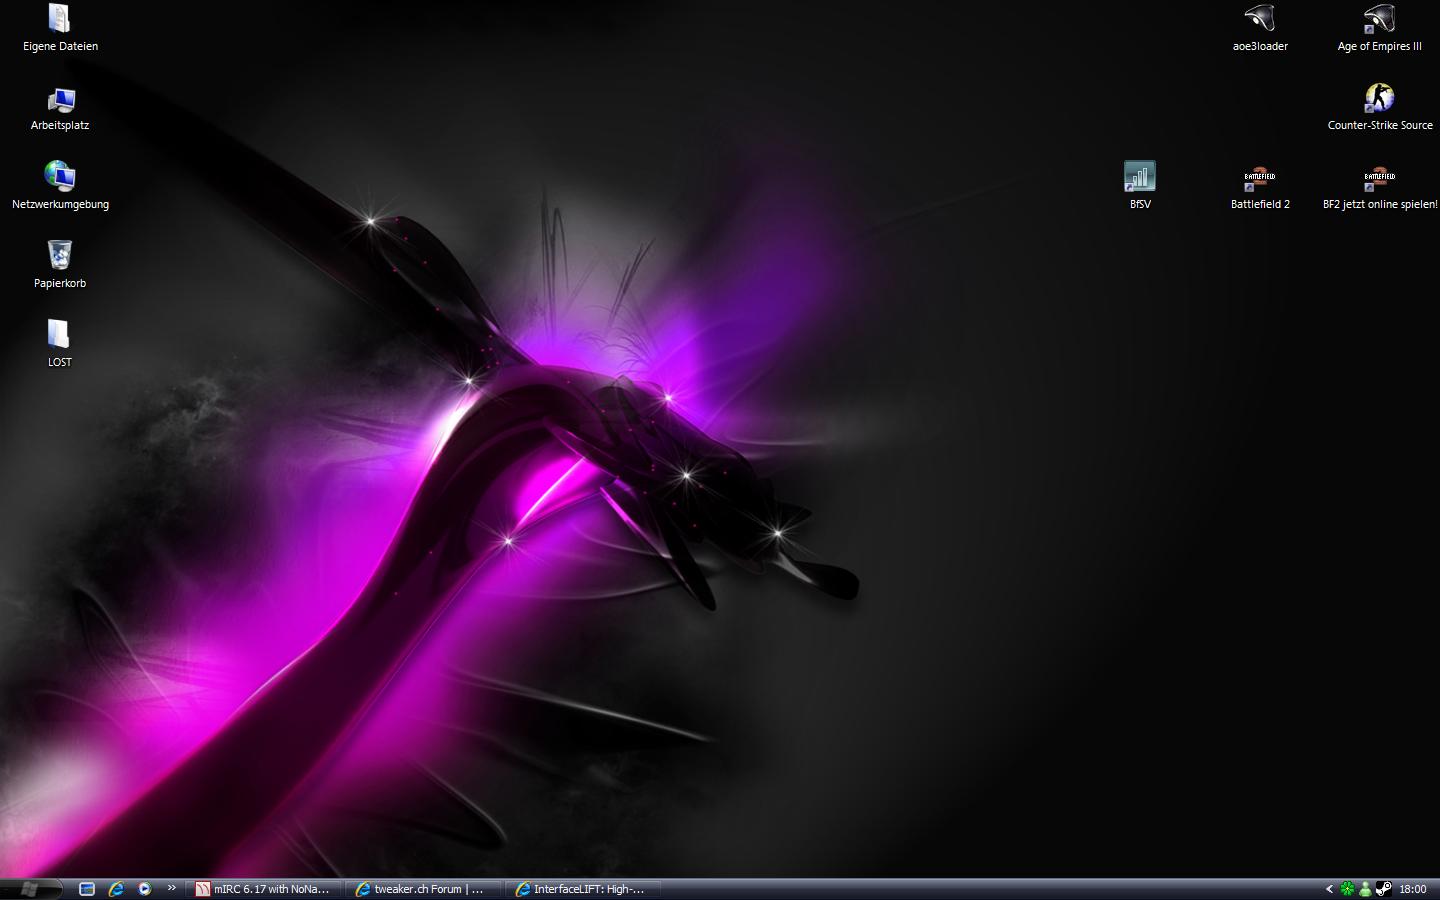Viewport: 1440px width, 900px height.
Task: Launch Windows Media Player from quick launch
Action: click(x=145, y=888)
